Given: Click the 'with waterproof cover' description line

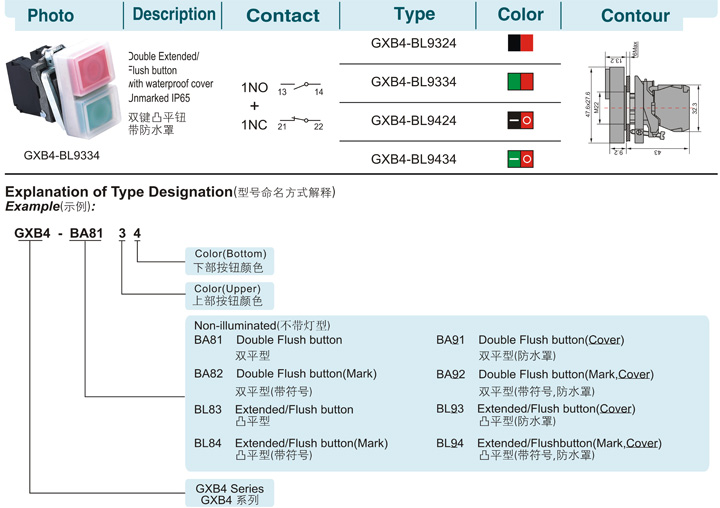Looking at the screenshot, I should click(x=171, y=84).
